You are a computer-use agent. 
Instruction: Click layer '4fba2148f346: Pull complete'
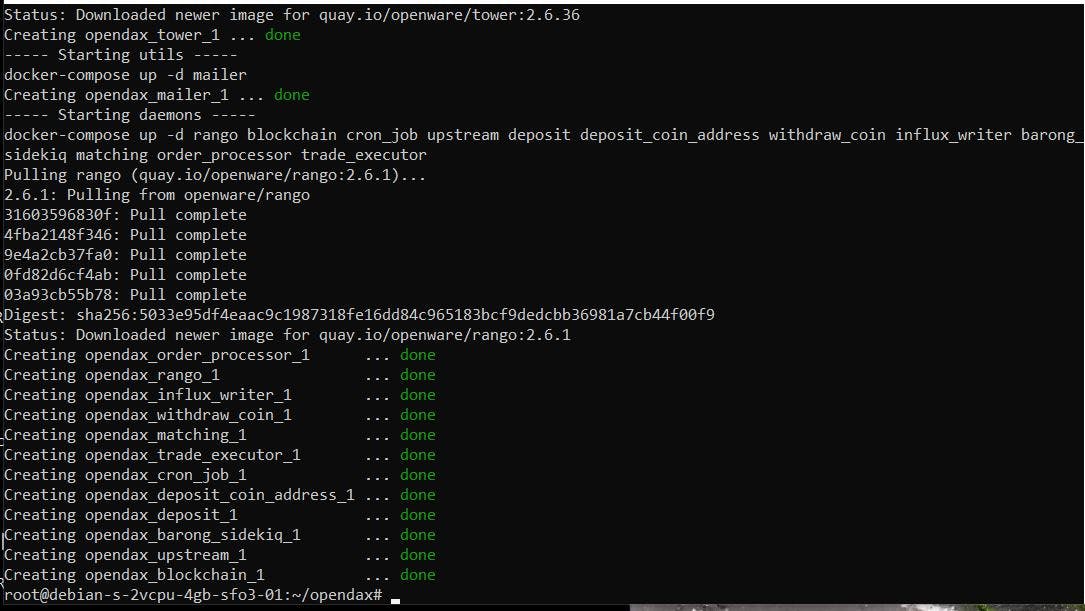125,235
